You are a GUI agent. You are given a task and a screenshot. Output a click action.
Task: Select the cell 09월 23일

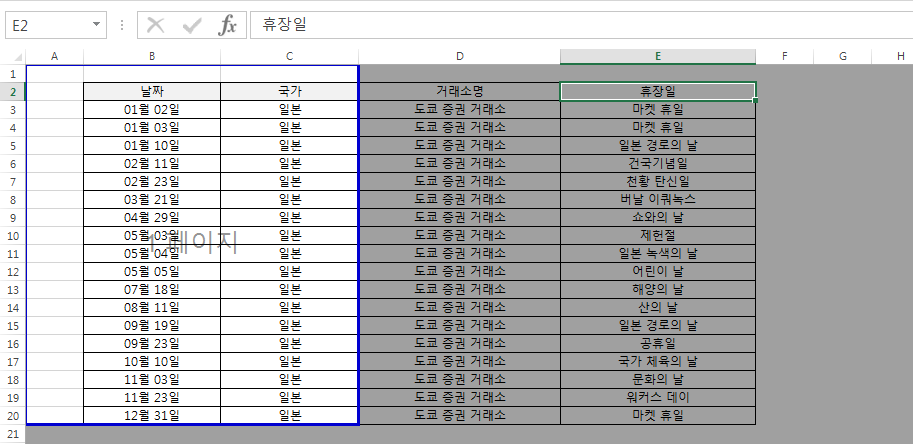click(x=152, y=343)
